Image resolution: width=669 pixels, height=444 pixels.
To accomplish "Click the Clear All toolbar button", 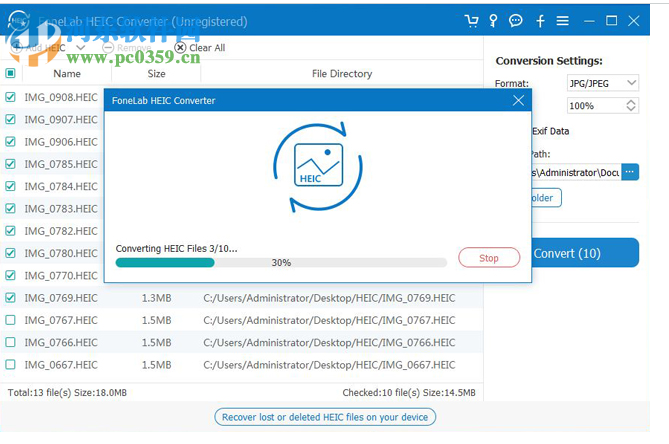I will pyautogui.click(x=200, y=48).
